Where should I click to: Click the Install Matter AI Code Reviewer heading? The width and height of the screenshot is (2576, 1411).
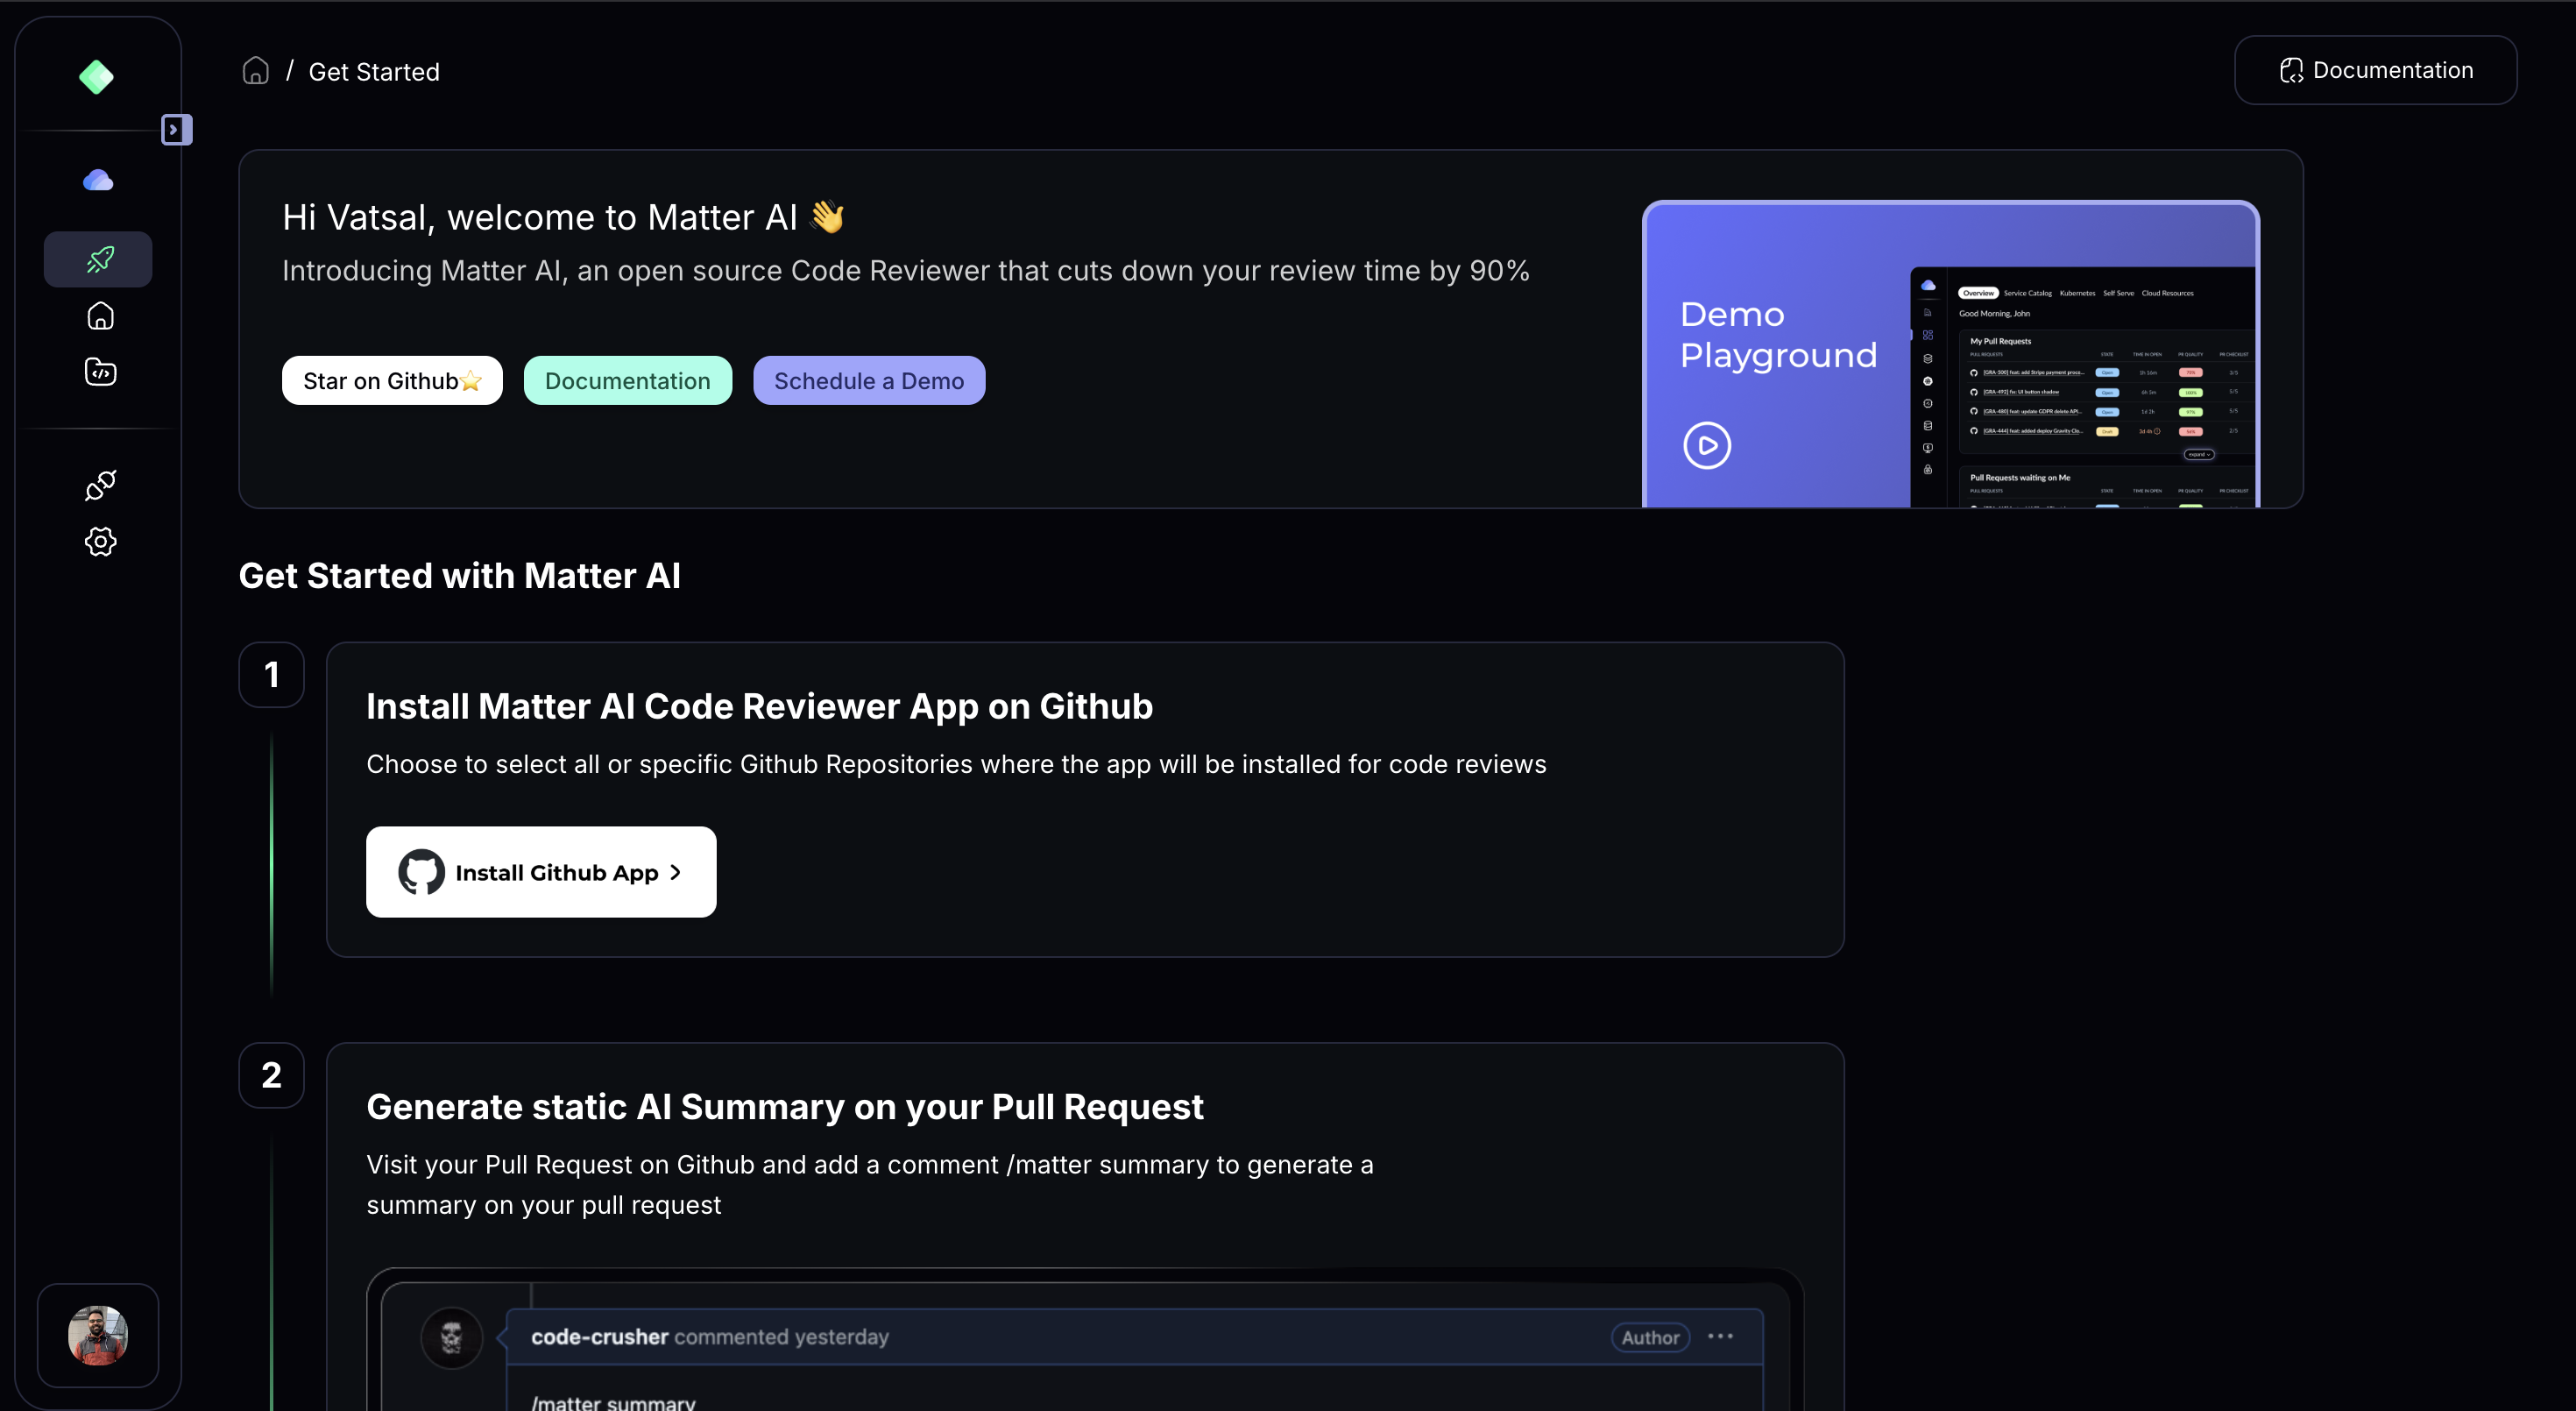coord(759,706)
